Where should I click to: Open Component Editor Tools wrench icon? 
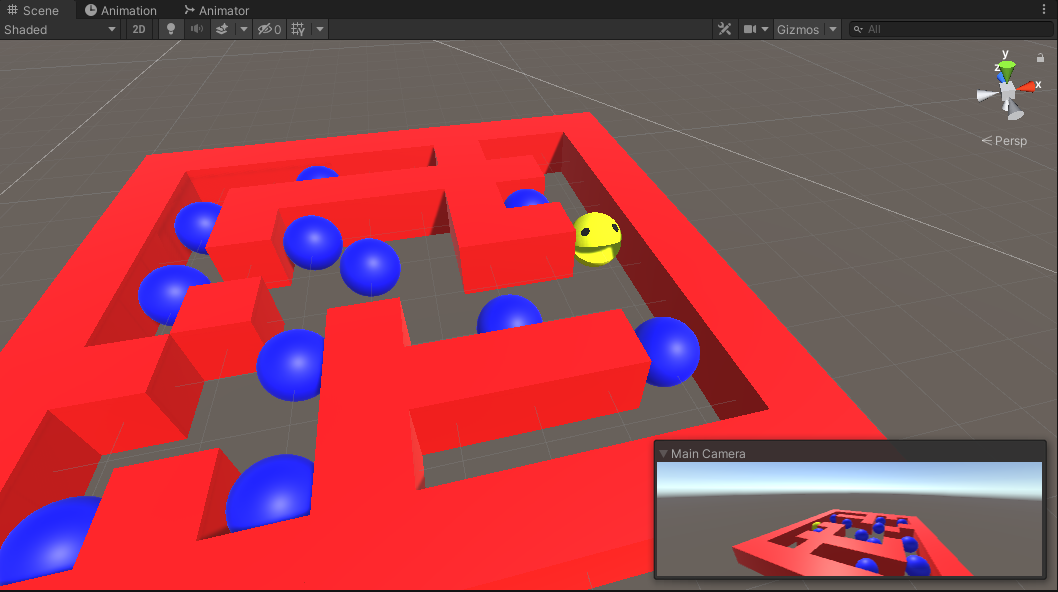725,29
